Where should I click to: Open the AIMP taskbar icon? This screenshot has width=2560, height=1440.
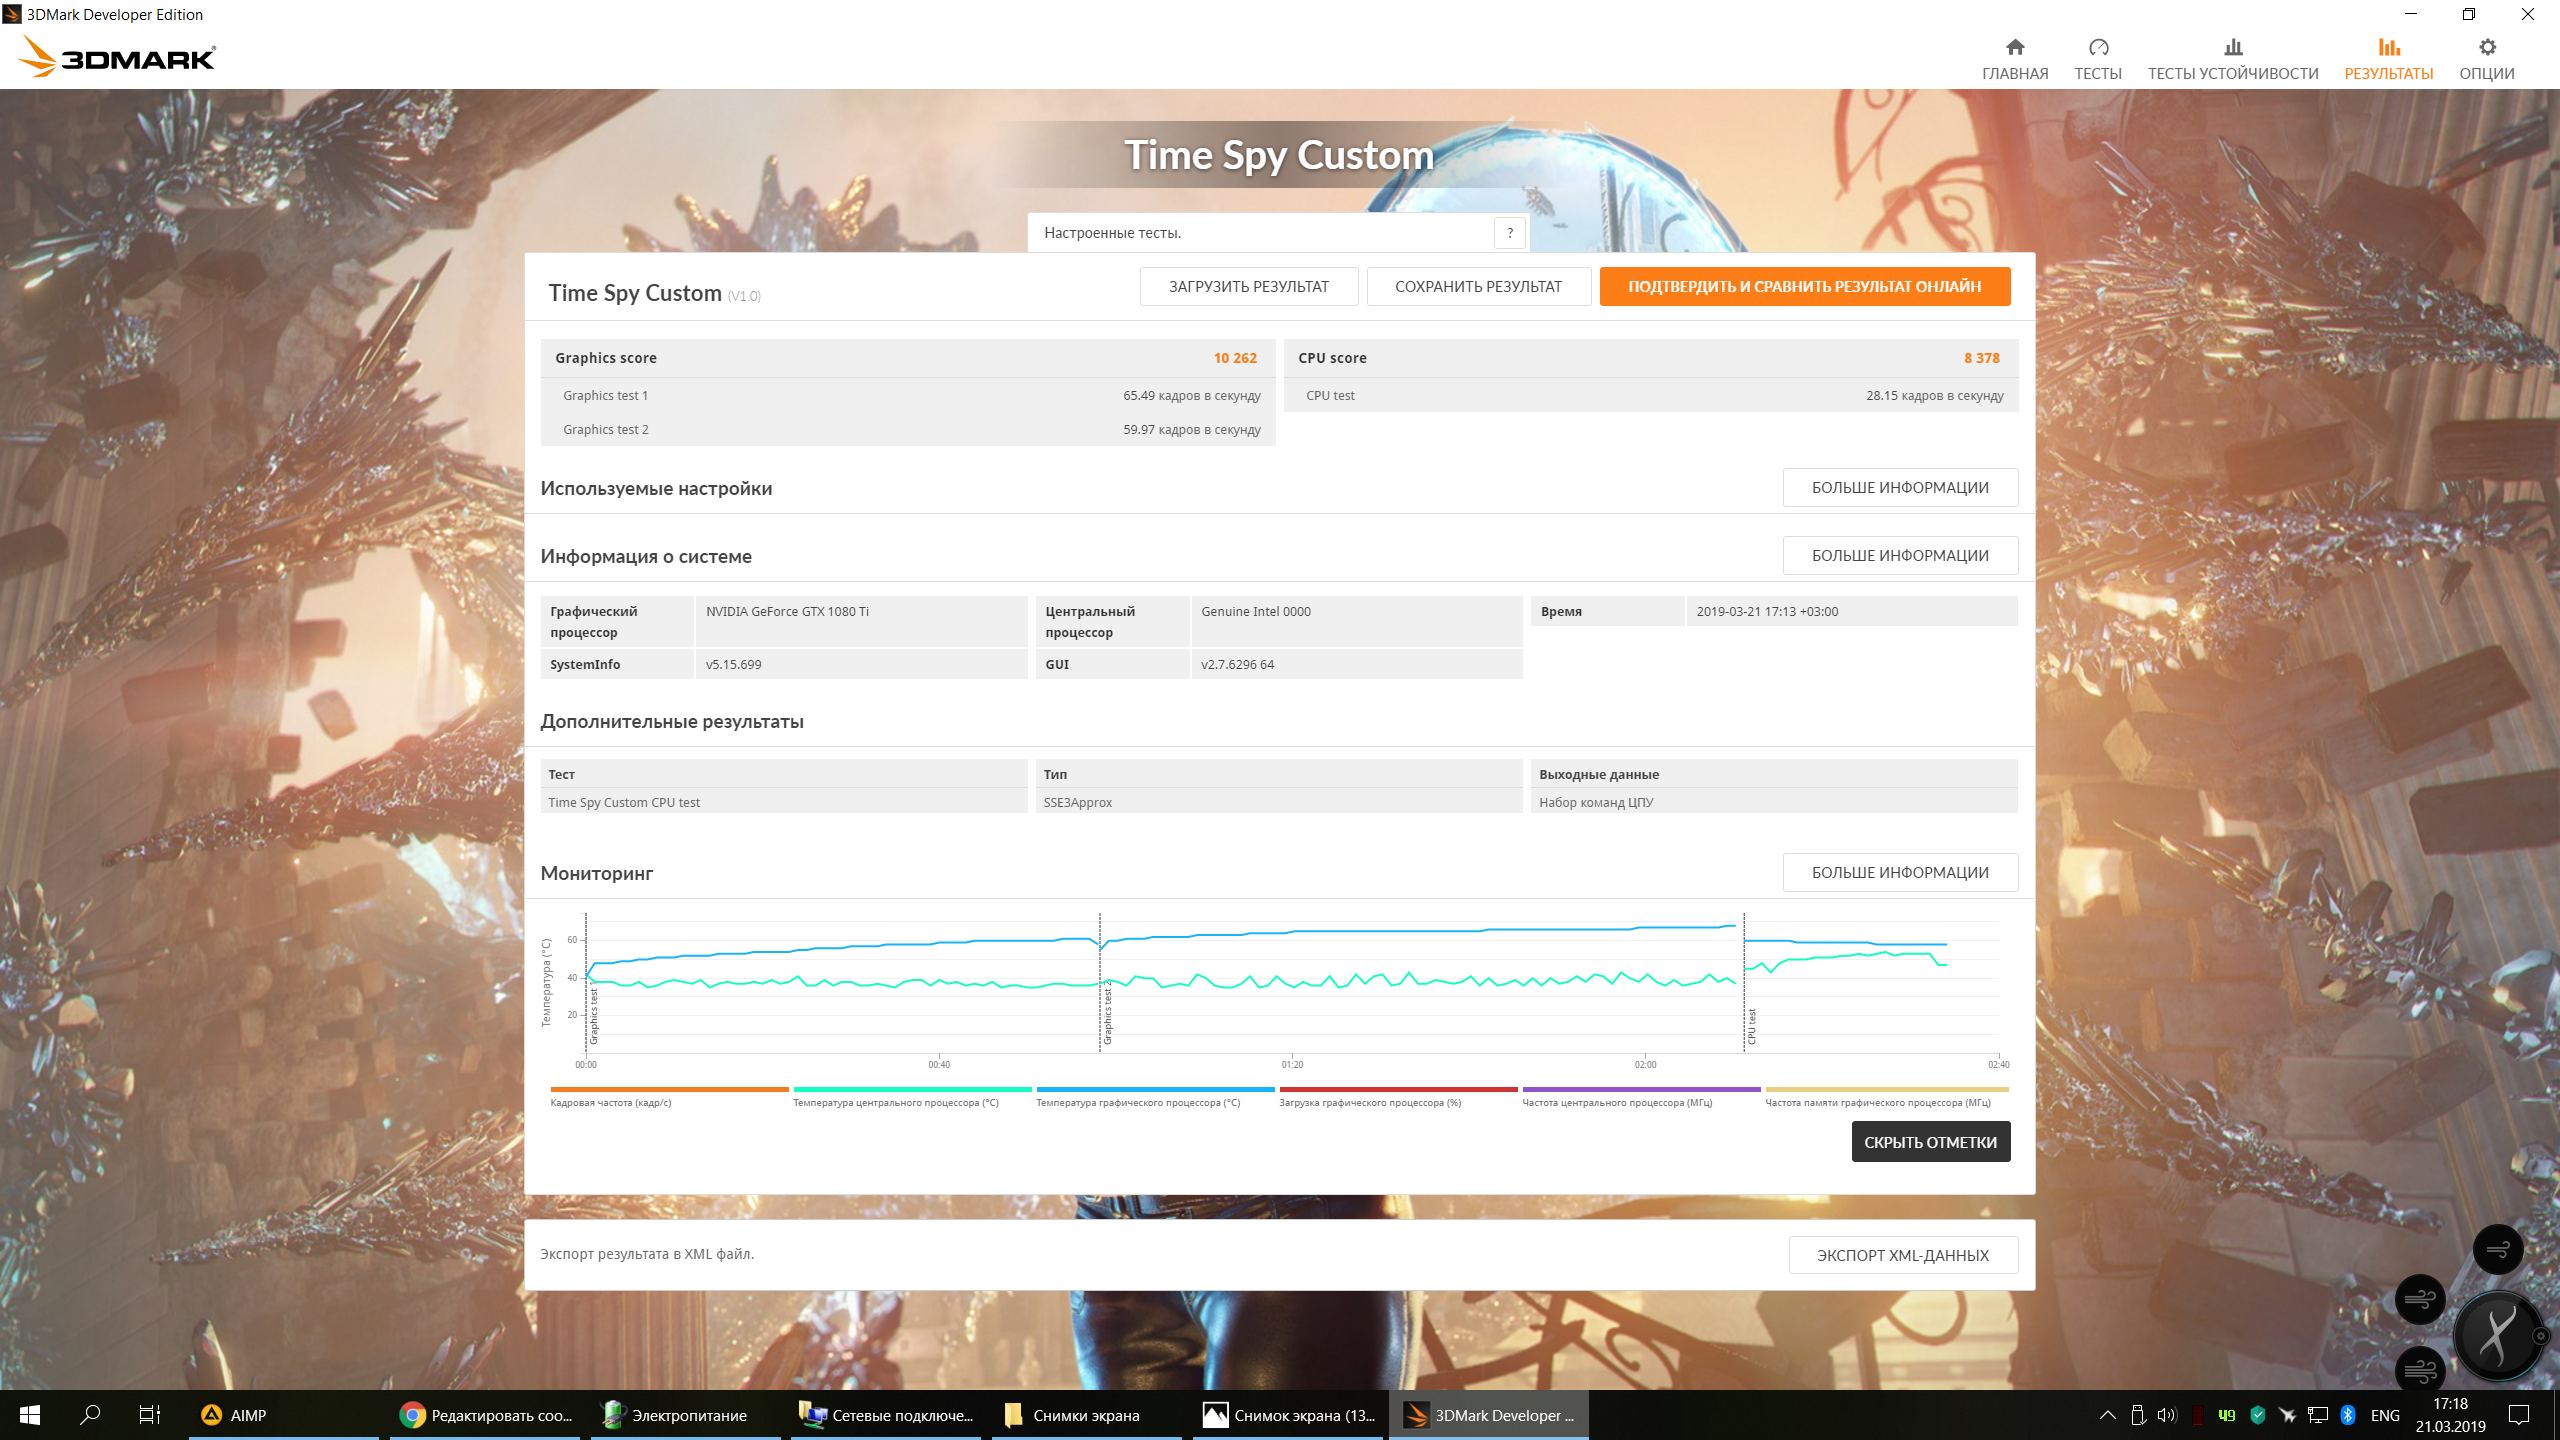click(212, 1415)
